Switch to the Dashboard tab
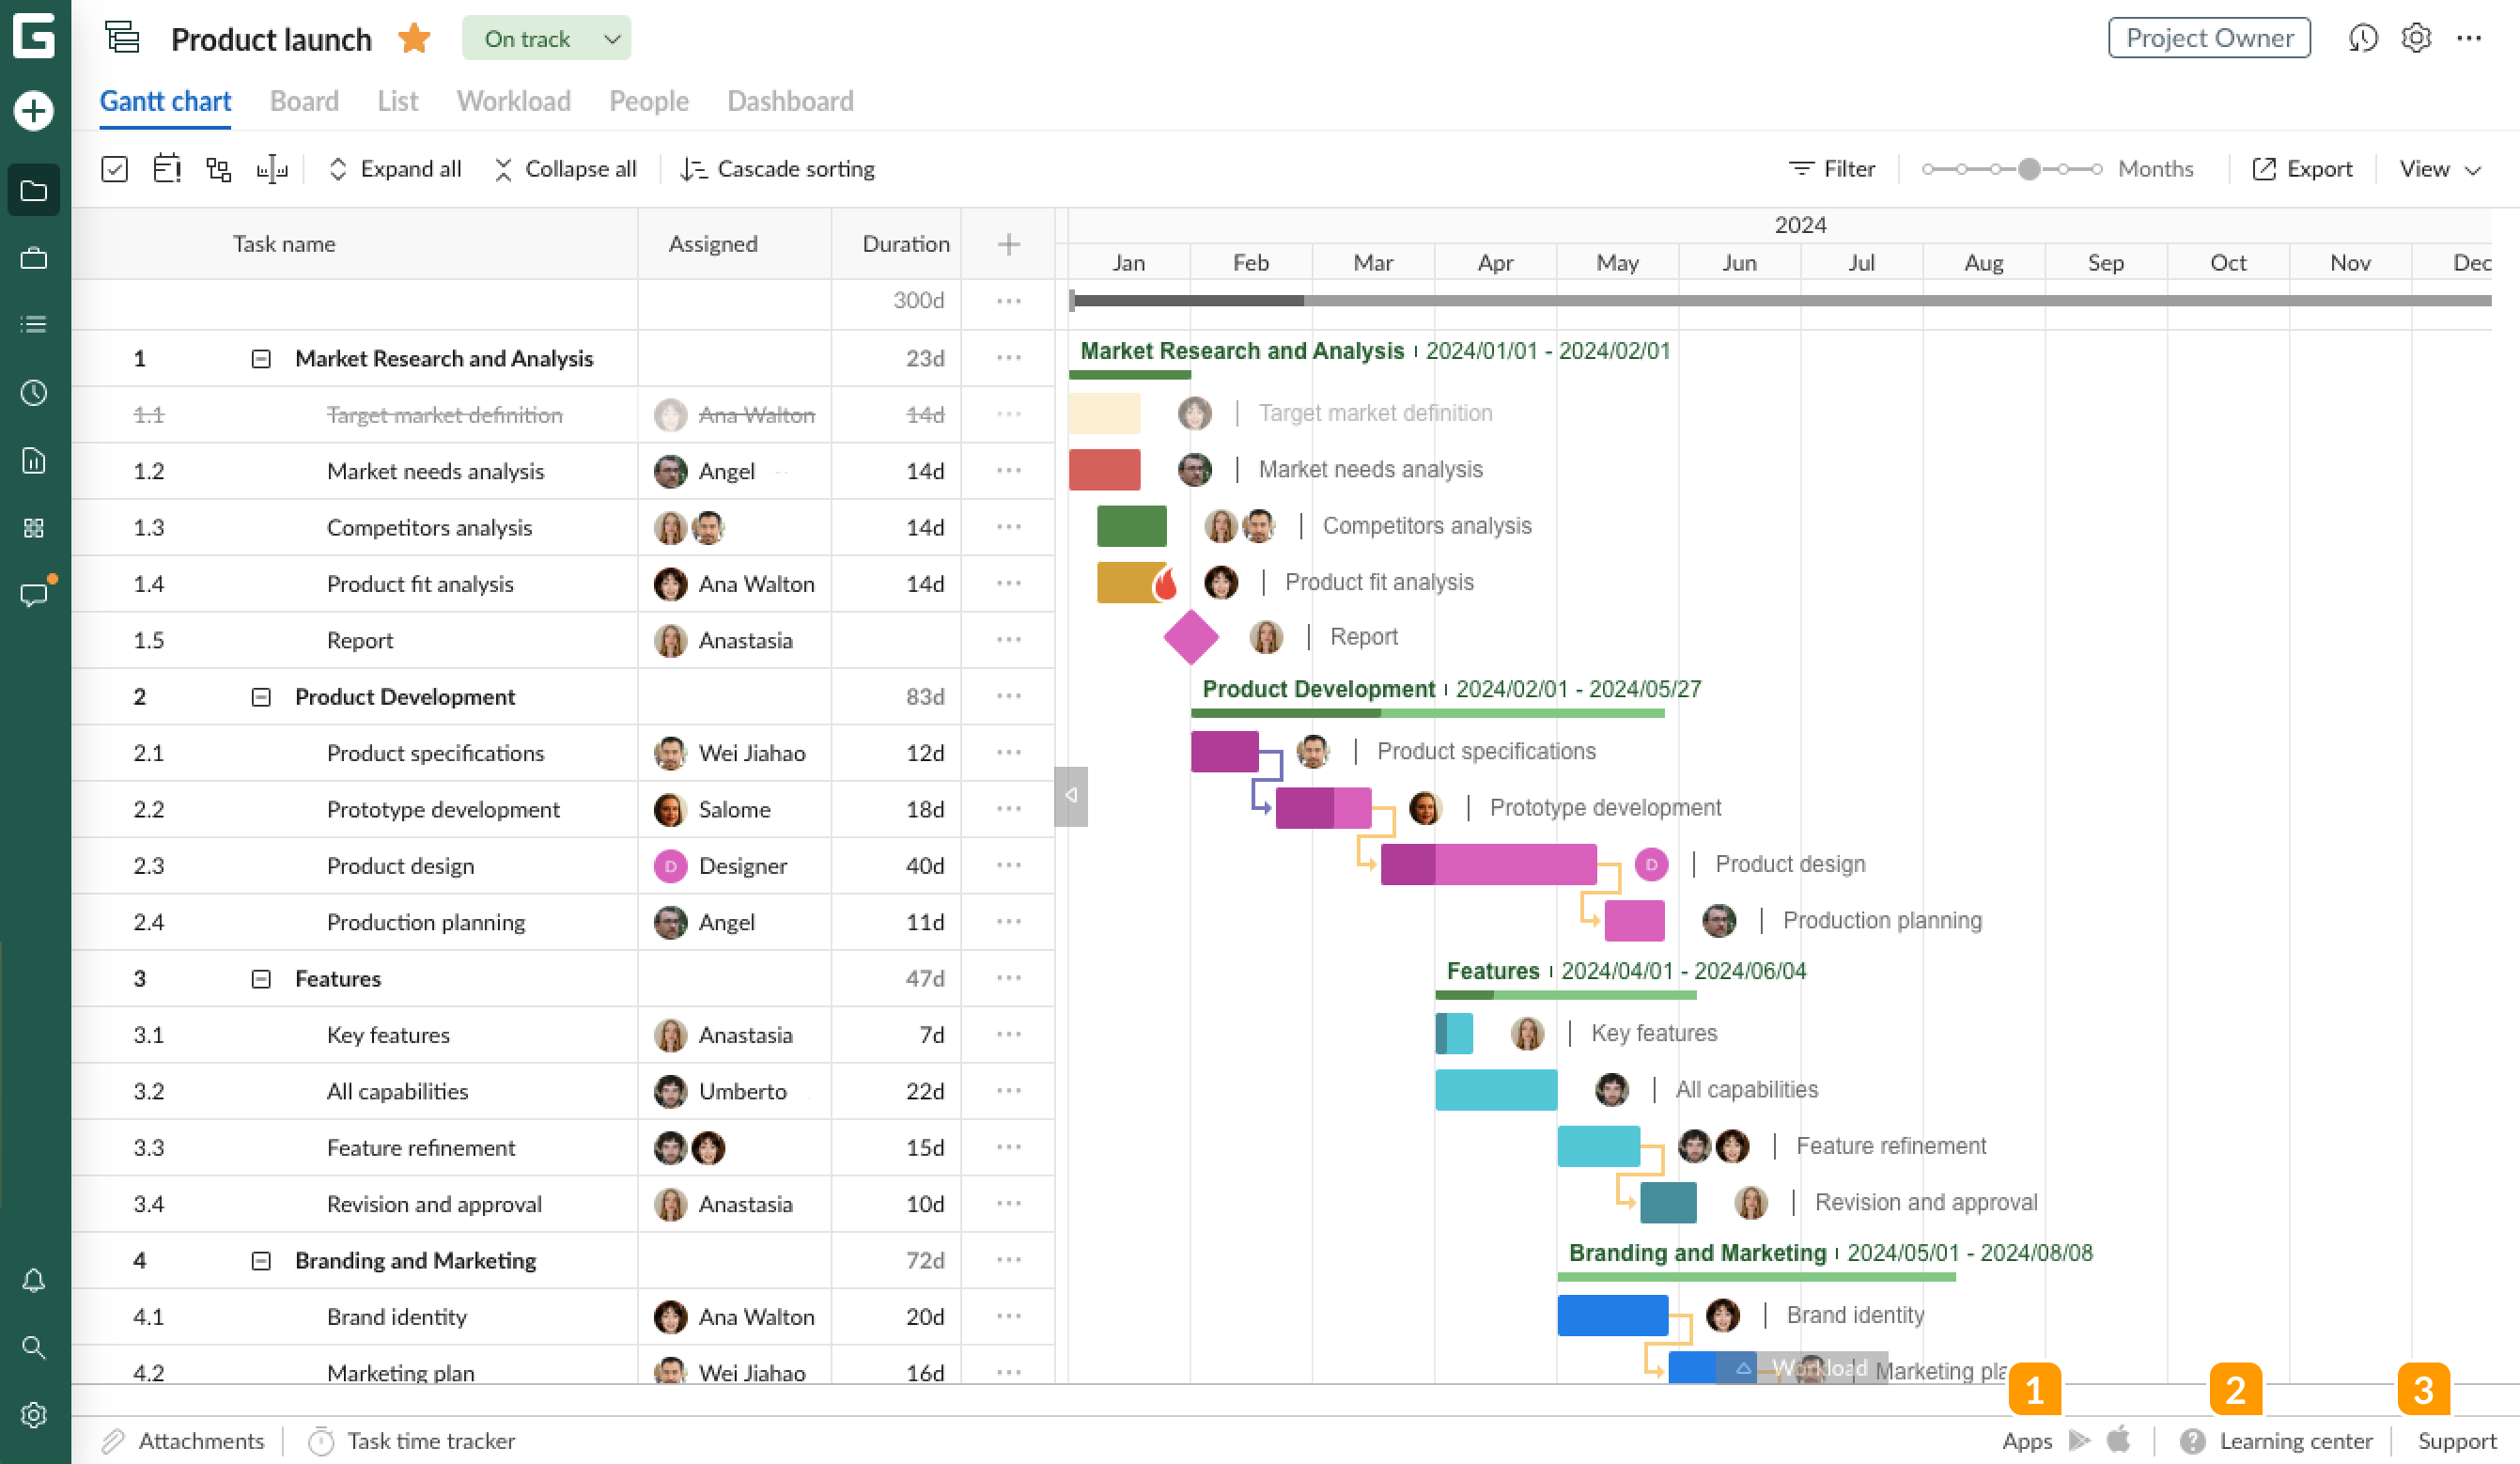 point(790,101)
